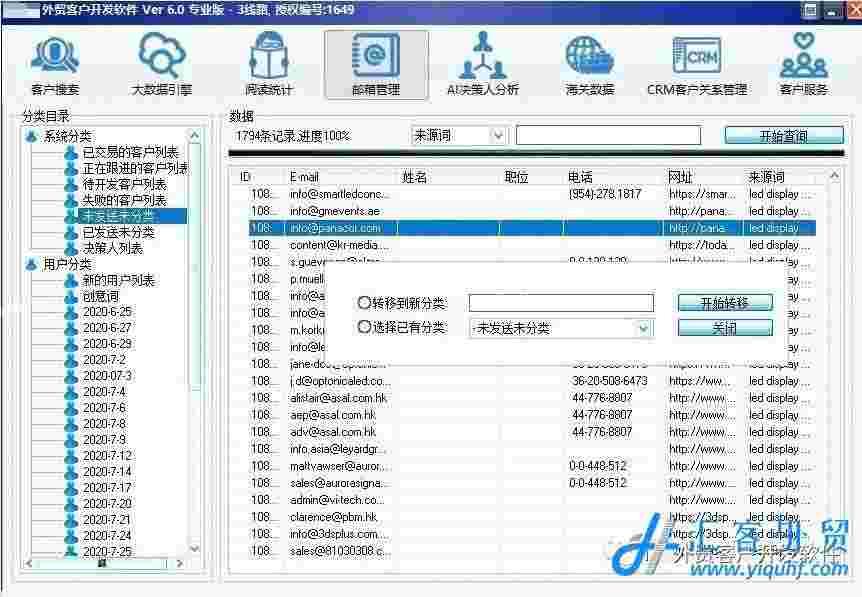Open the 大数据引擎 big data engine
The image size is (862, 597).
(x=162, y=64)
